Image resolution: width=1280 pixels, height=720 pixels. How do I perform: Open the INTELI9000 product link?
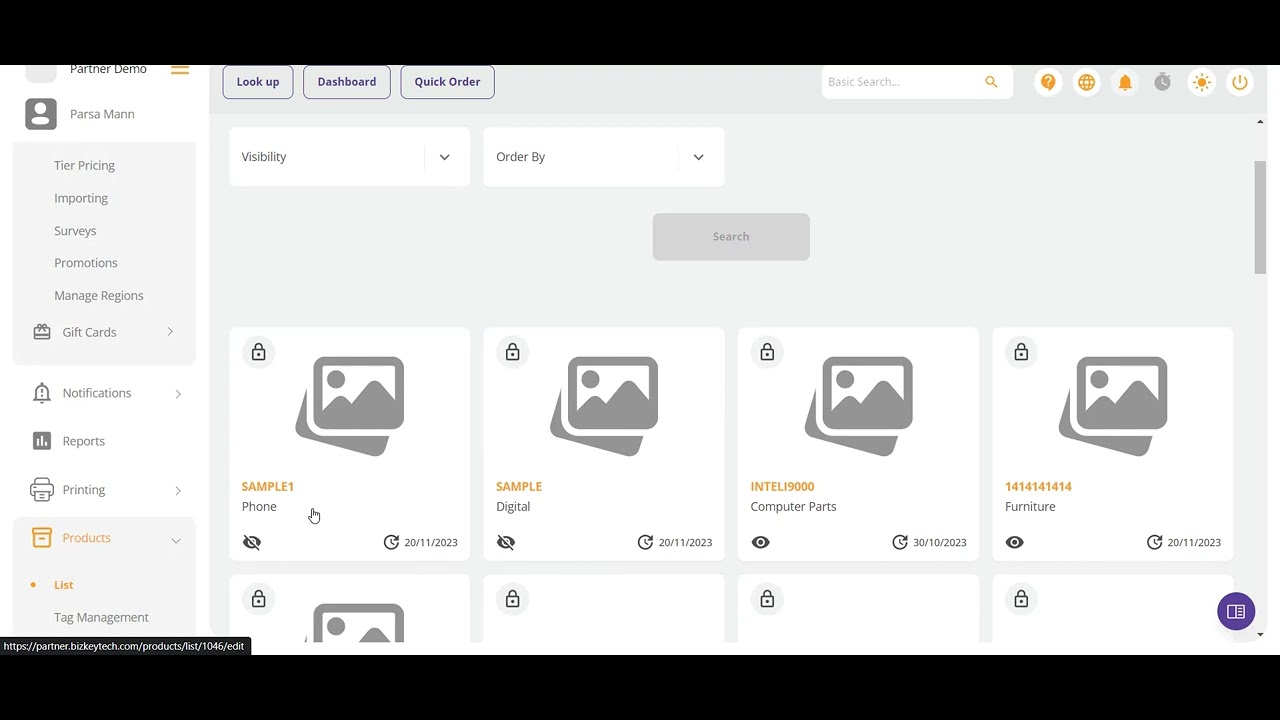coord(782,487)
